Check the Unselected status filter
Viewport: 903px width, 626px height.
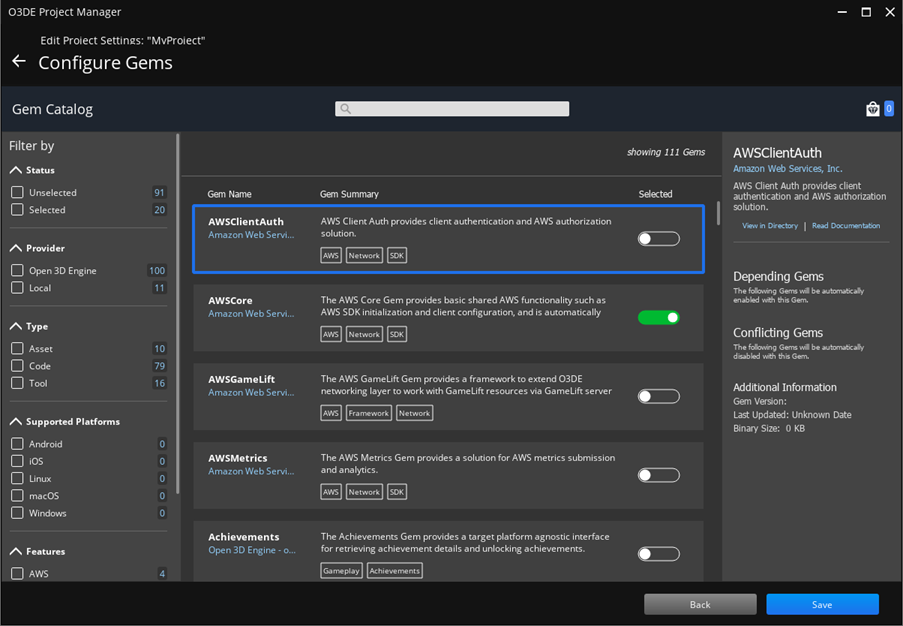[17, 192]
